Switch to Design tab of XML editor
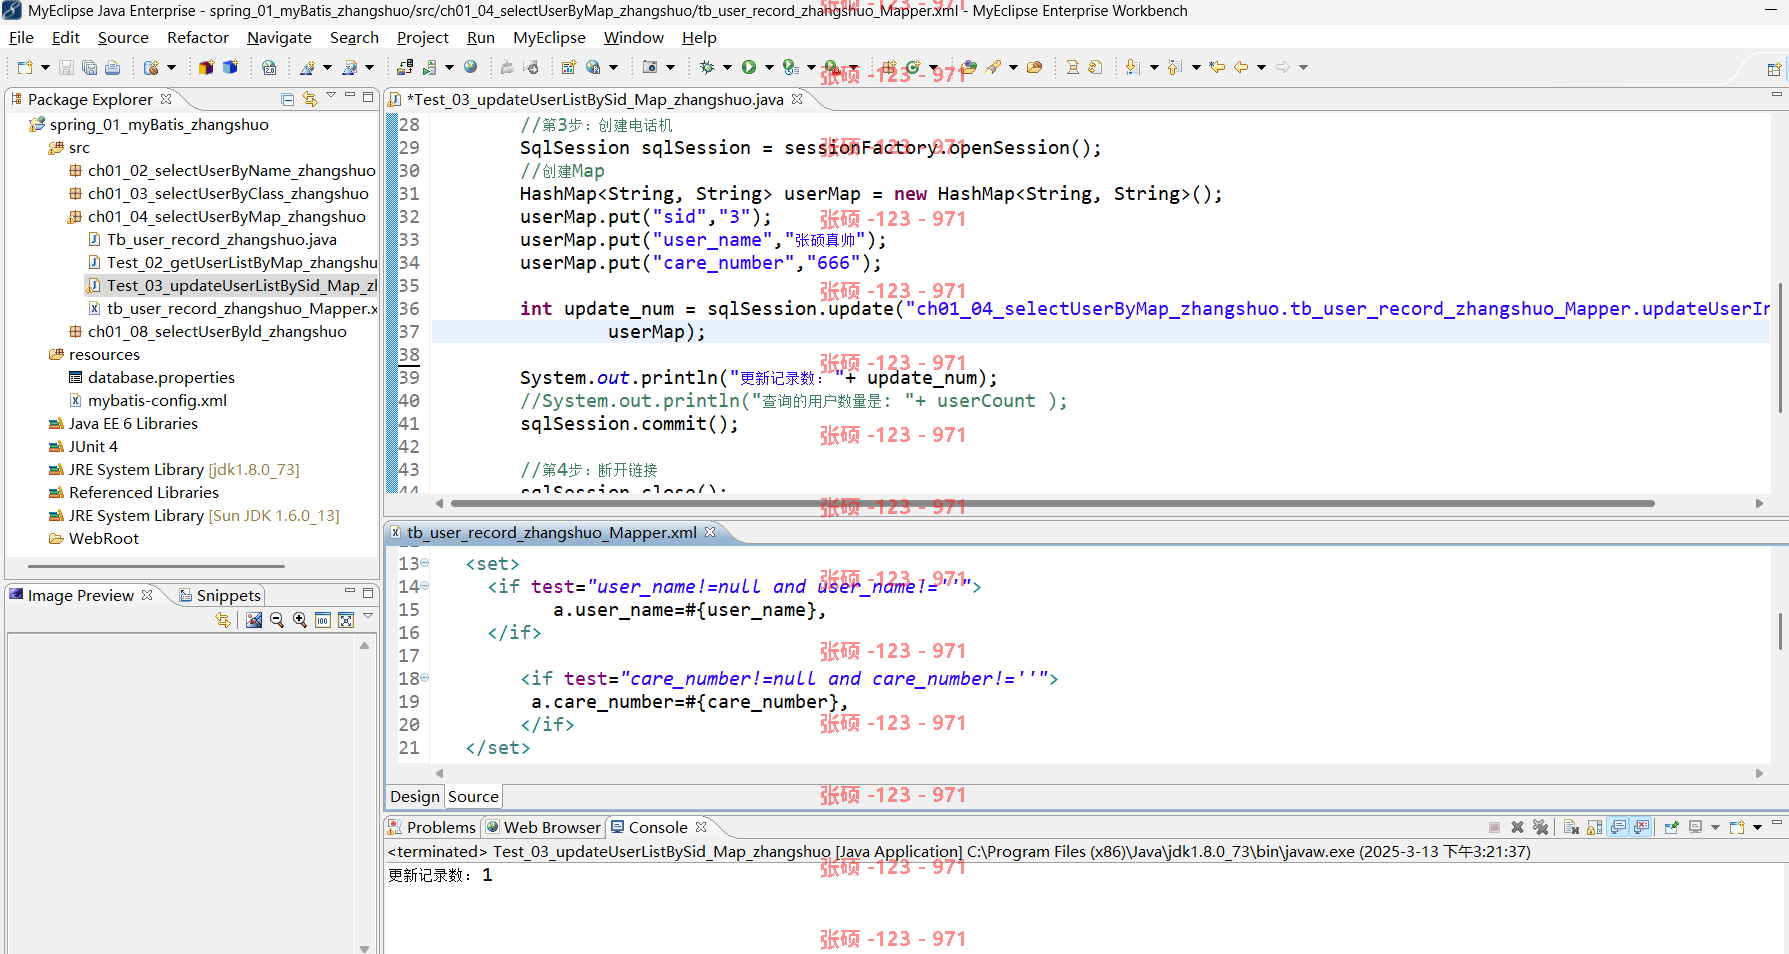The width and height of the screenshot is (1789, 954). tap(415, 797)
